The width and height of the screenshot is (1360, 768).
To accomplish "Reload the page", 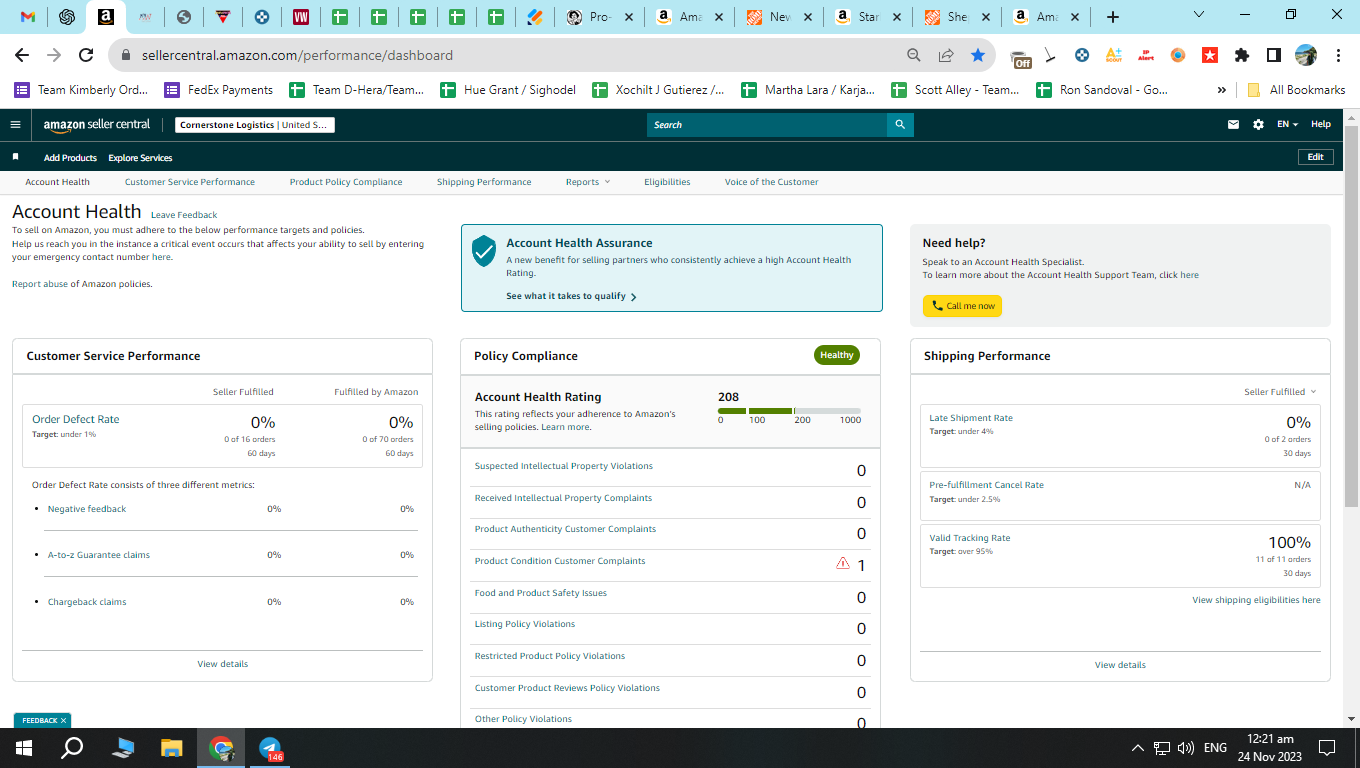I will tap(86, 56).
